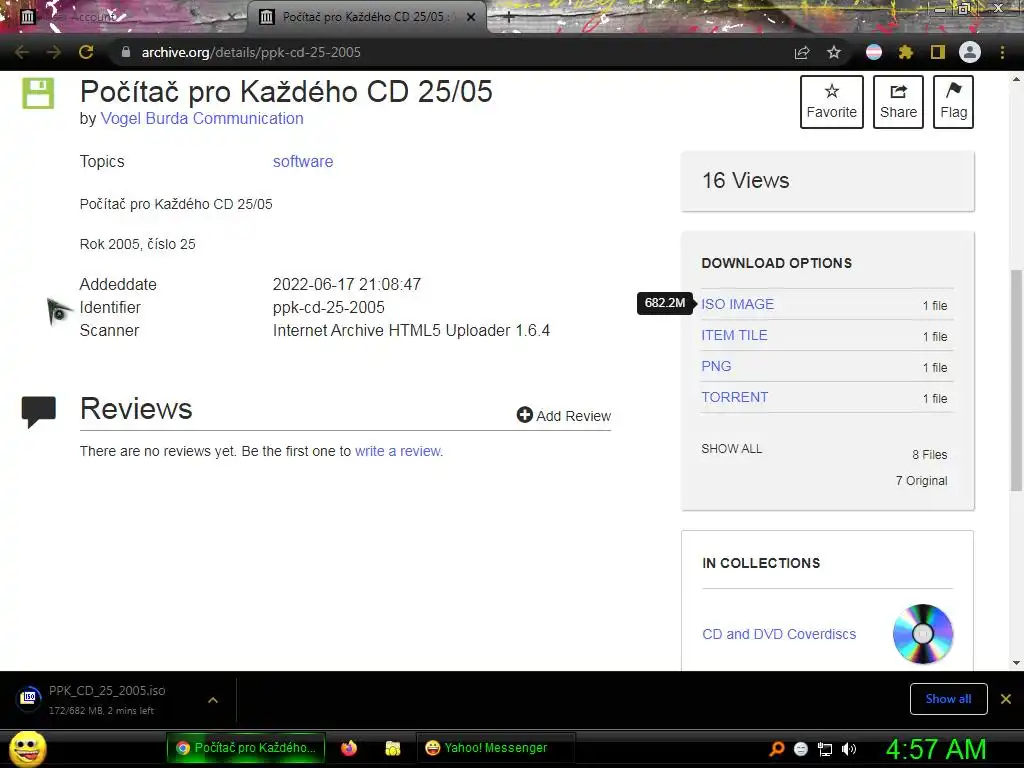Image resolution: width=1024 pixels, height=768 pixels.
Task: Share this archive item
Action: [x=898, y=102]
